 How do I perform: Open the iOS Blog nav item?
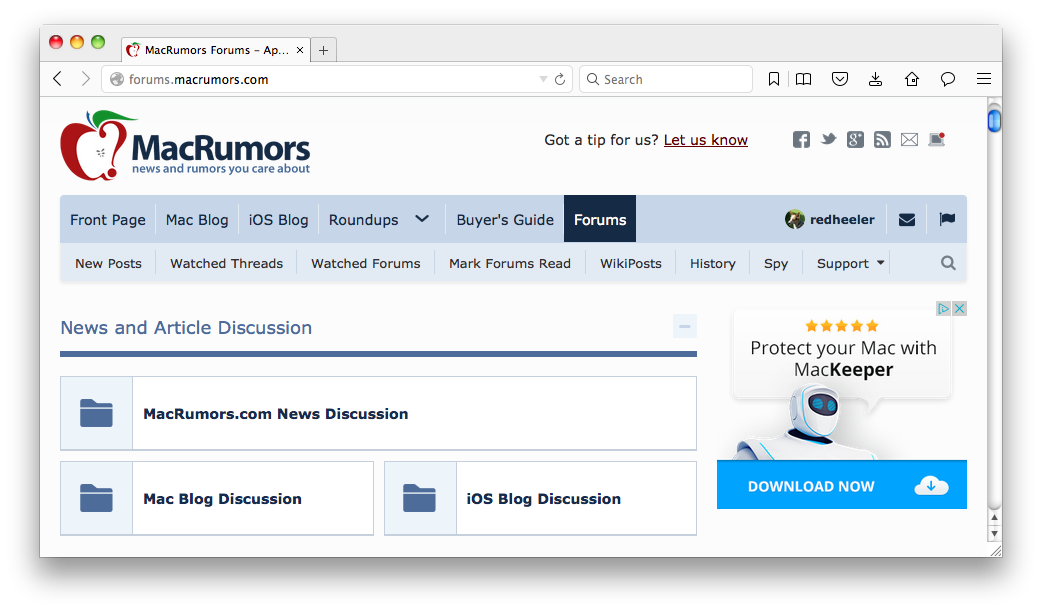278,219
